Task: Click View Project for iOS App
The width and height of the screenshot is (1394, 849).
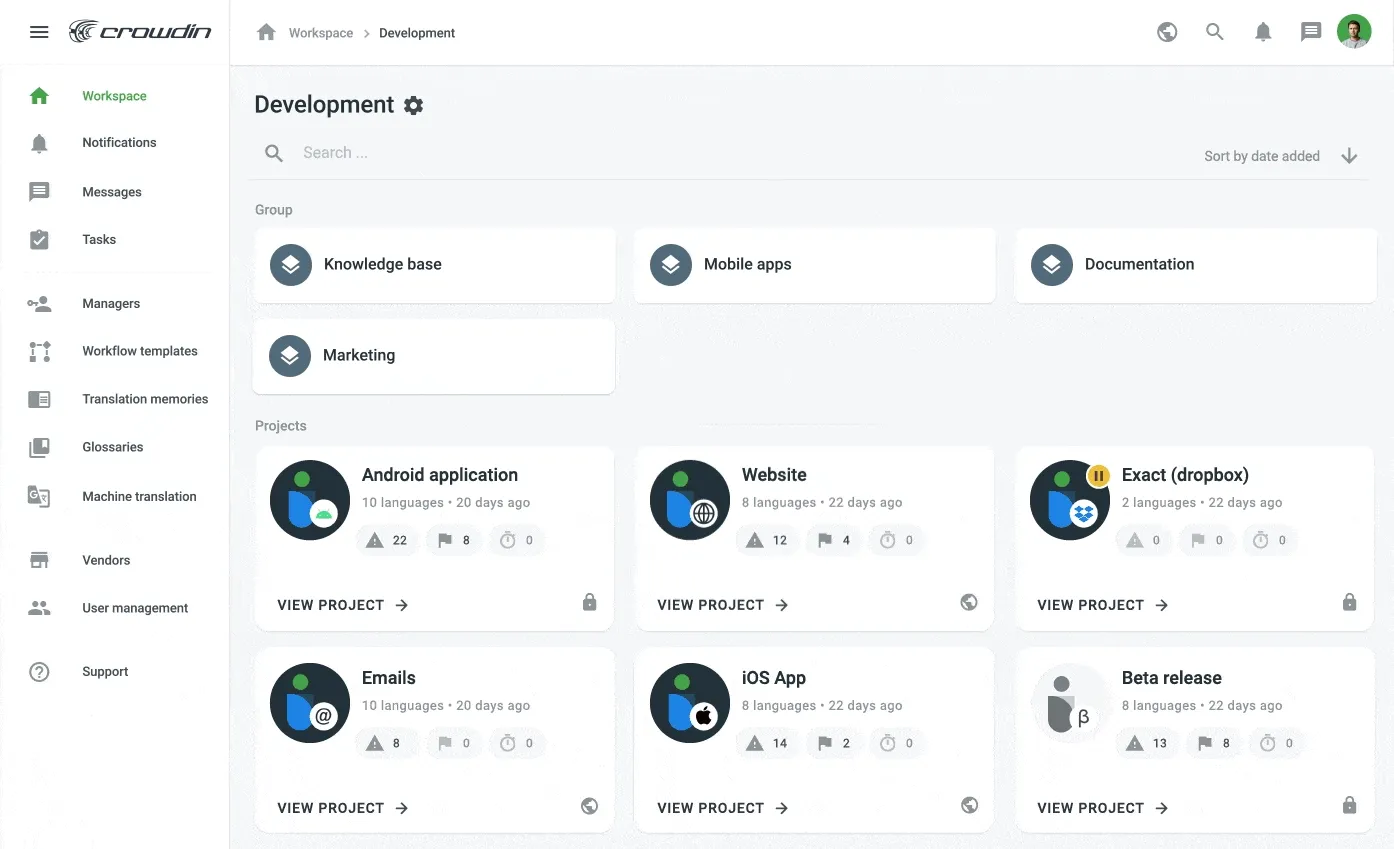Action: [722, 808]
